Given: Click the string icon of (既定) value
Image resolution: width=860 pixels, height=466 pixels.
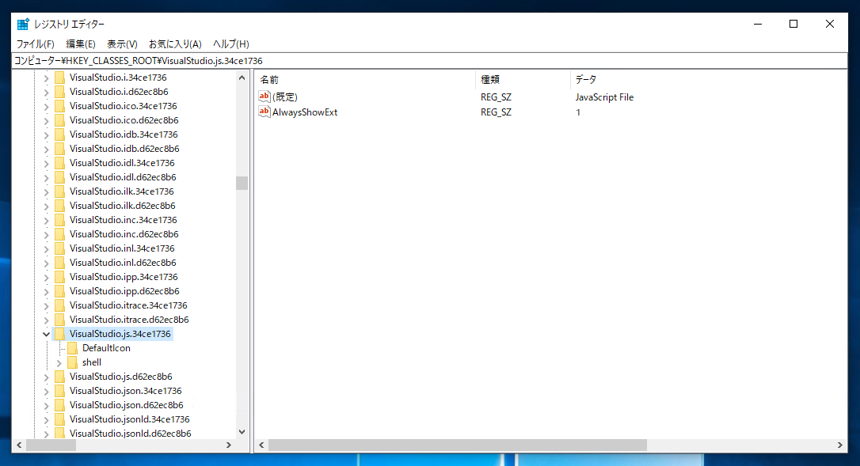Looking at the screenshot, I should click(264, 96).
